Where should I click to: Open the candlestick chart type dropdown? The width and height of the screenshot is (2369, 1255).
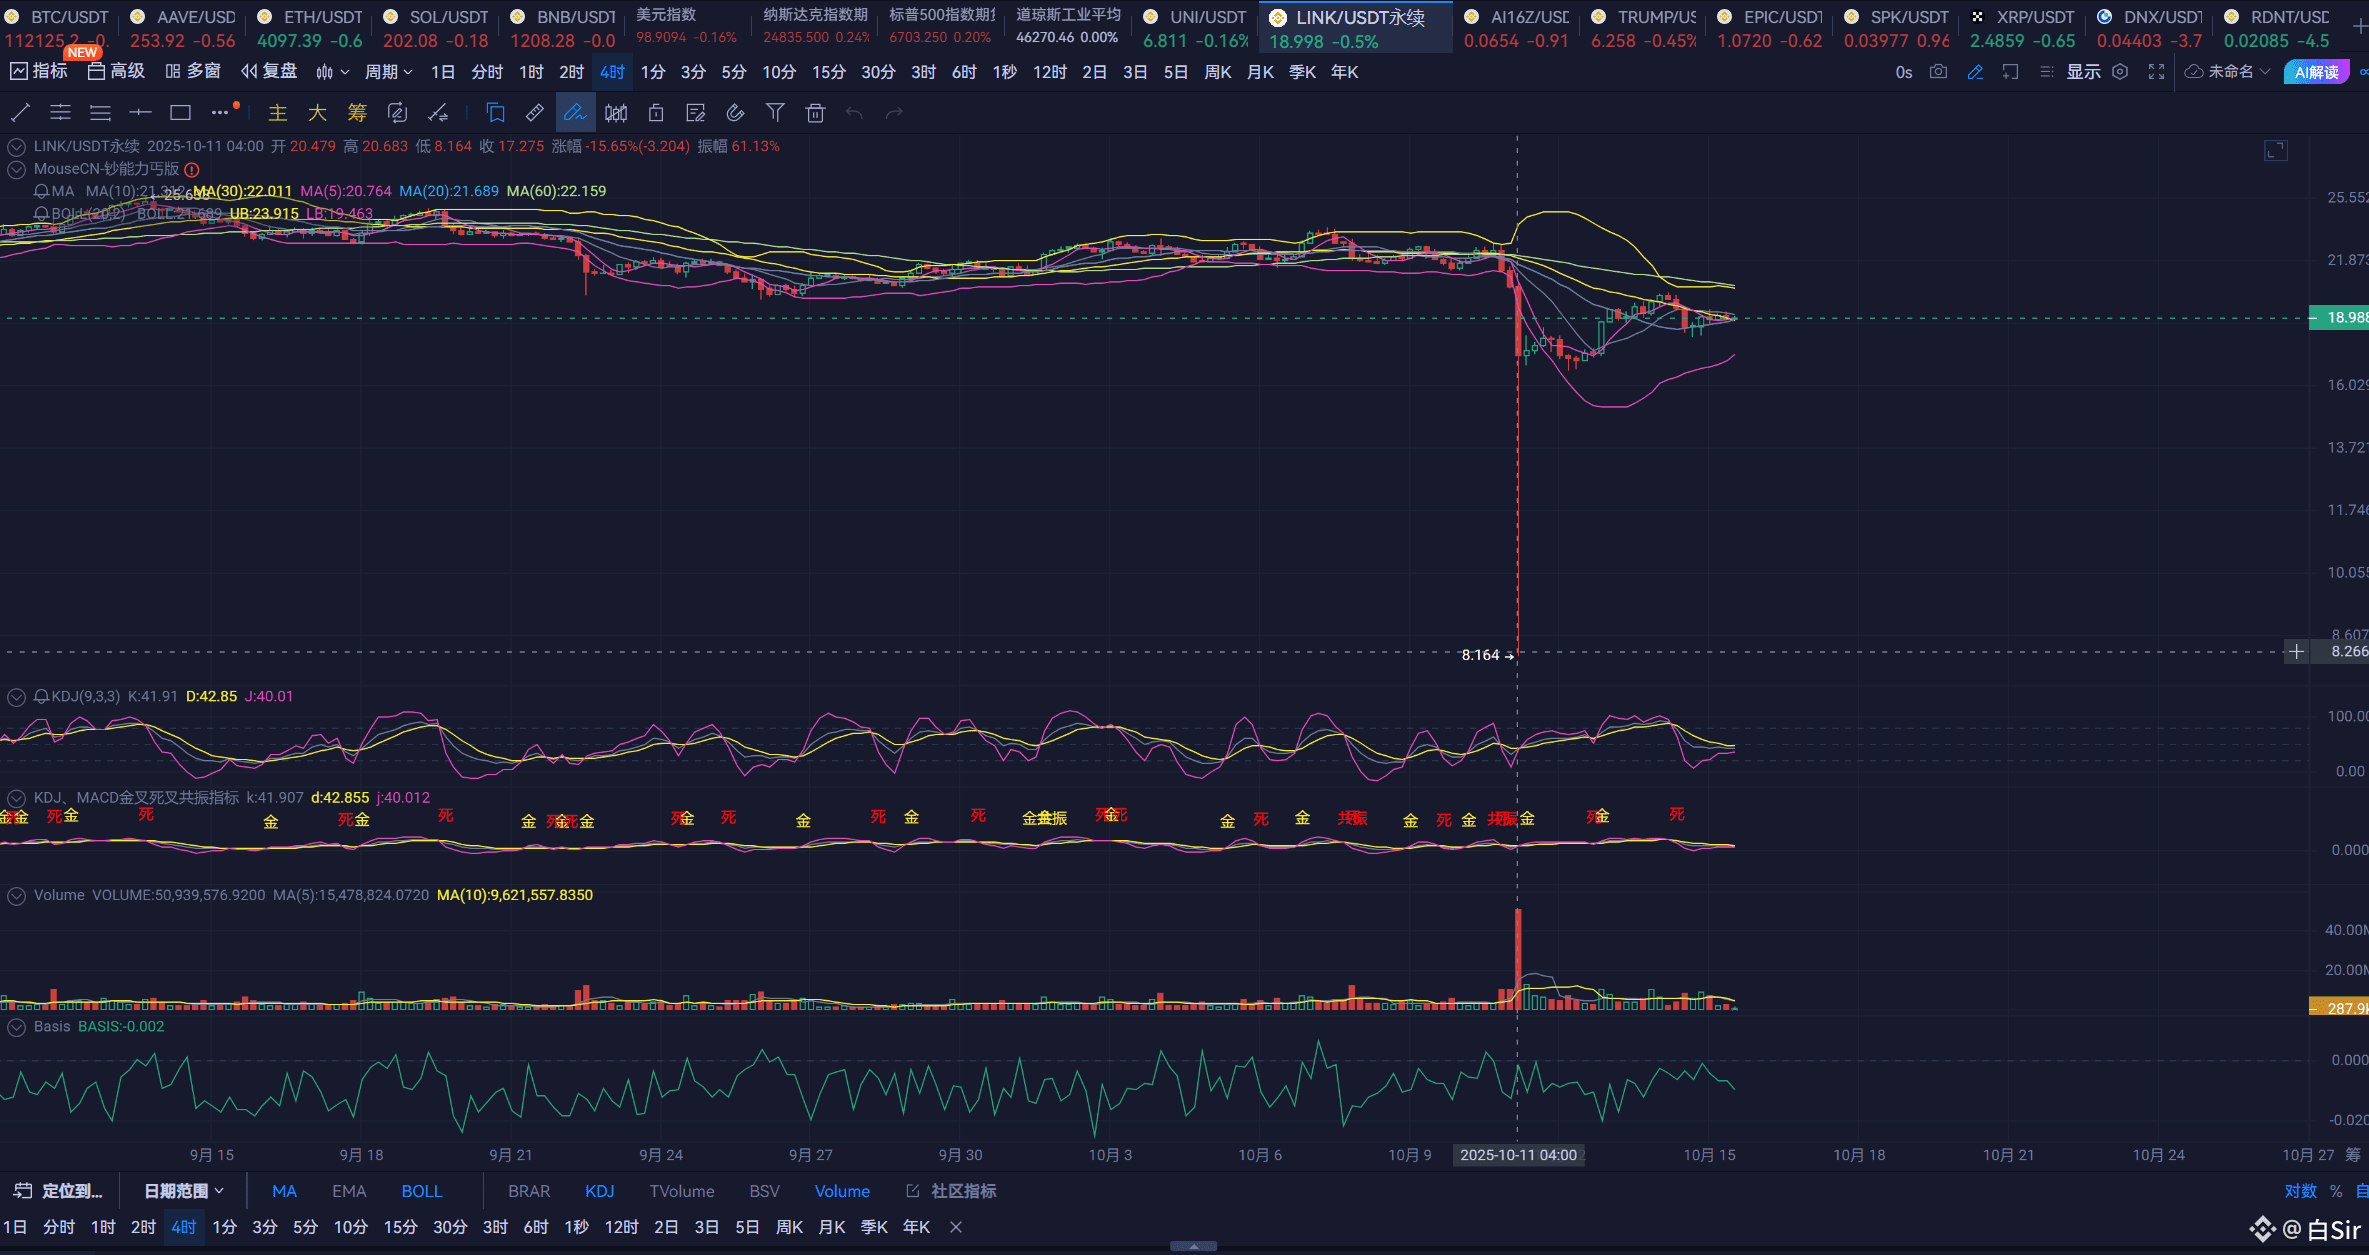332,72
